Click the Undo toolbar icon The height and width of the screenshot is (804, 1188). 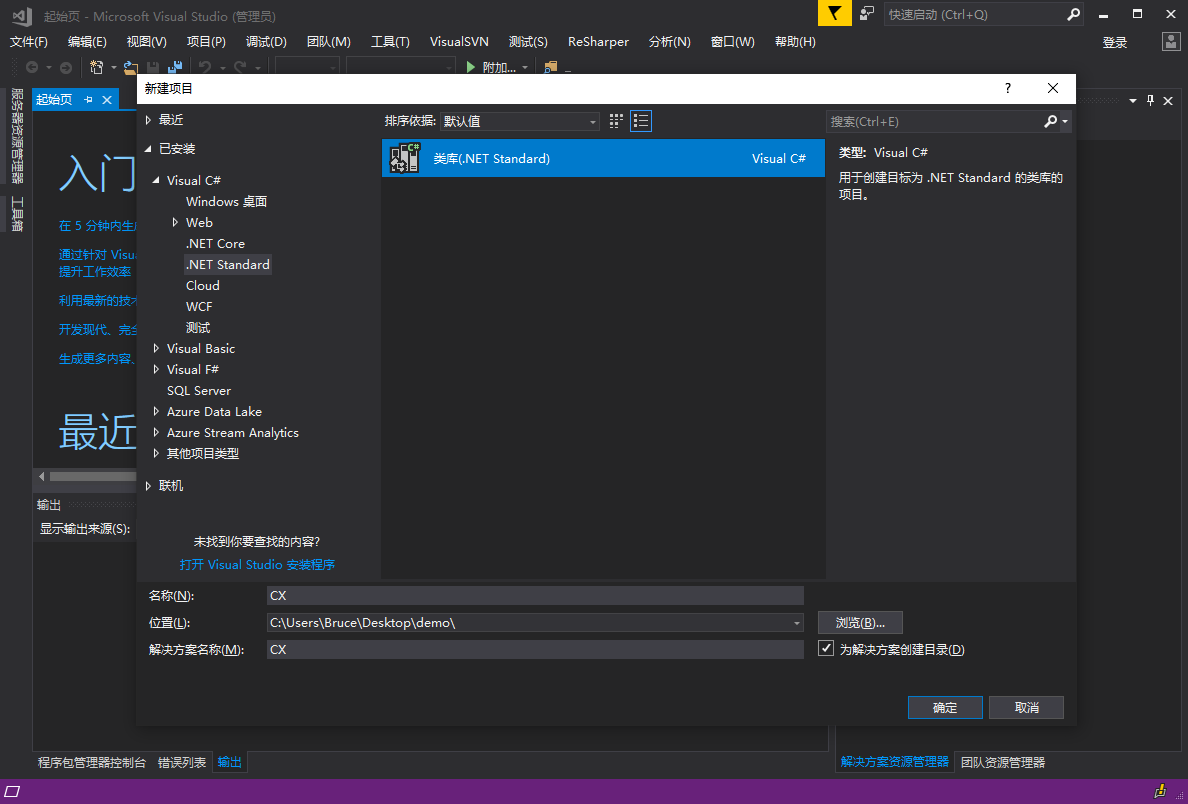point(204,67)
